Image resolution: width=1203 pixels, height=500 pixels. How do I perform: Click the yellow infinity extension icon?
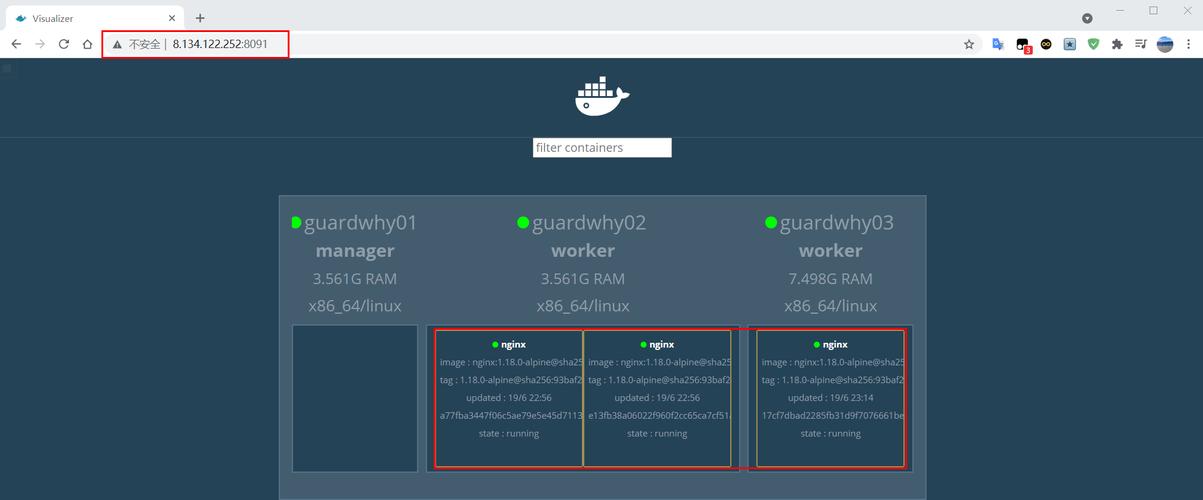1046,44
